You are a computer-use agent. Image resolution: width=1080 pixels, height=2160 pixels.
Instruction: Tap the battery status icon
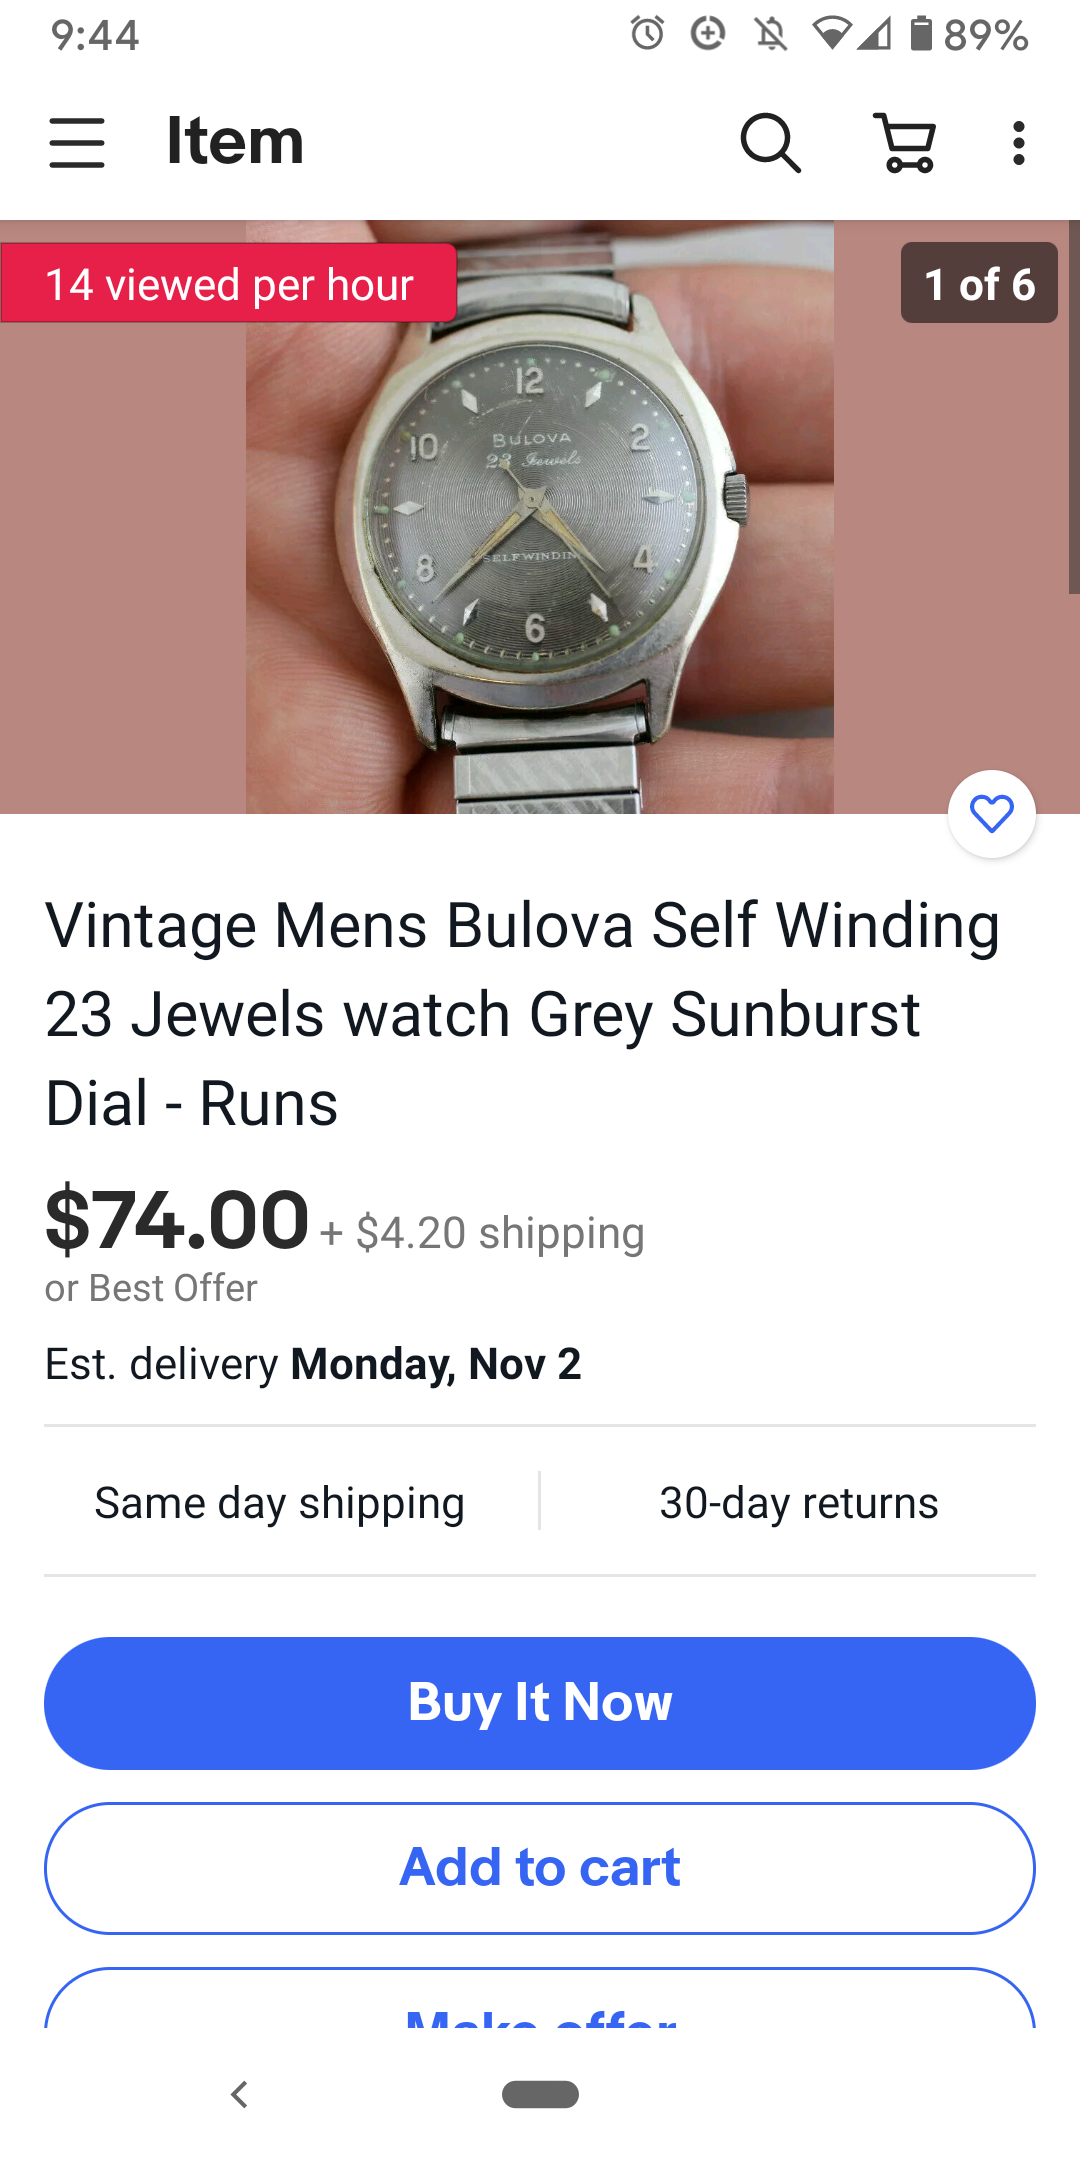pyautogui.click(x=921, y=34)
